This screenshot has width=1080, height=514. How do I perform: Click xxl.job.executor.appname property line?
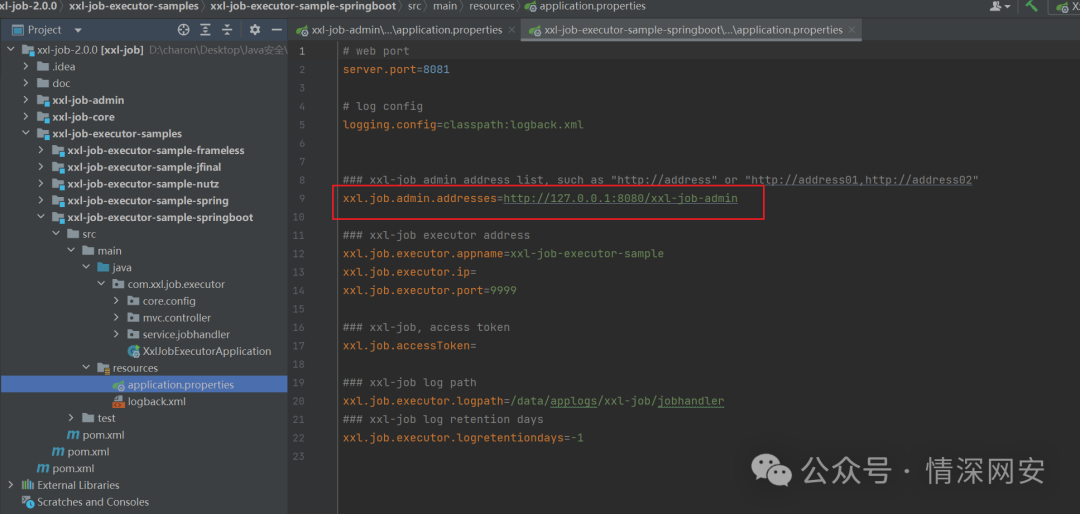(x=503, y=254)
